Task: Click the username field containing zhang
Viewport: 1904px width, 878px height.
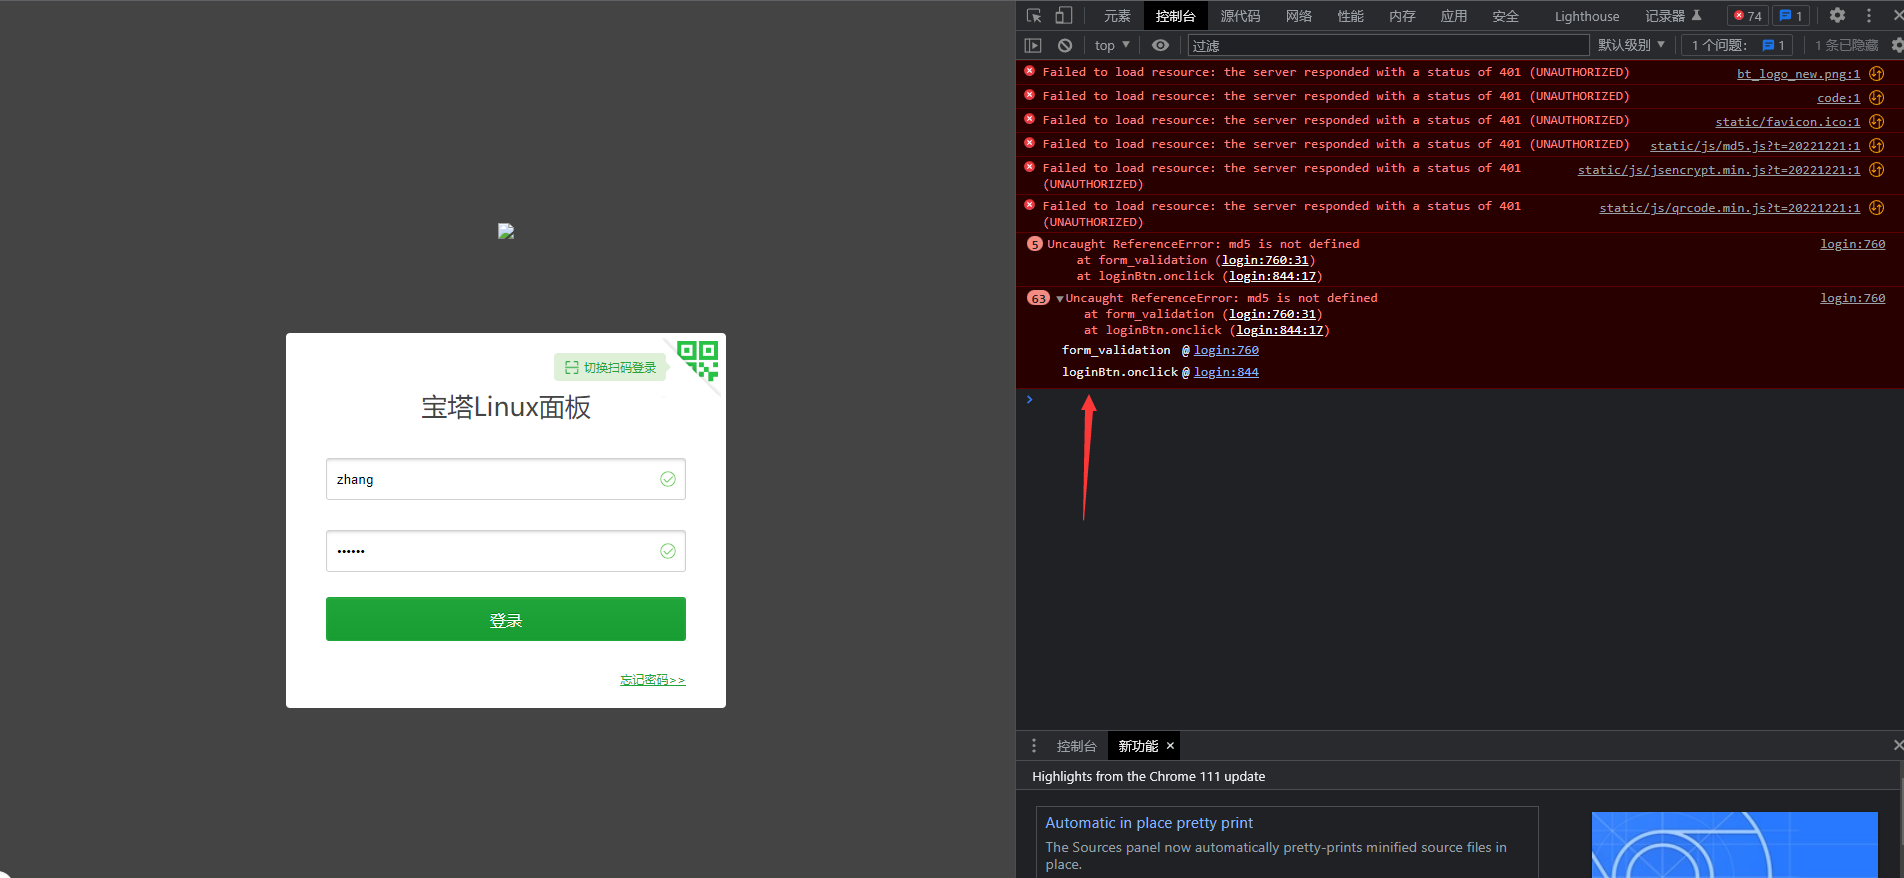Action: point(490,479)
